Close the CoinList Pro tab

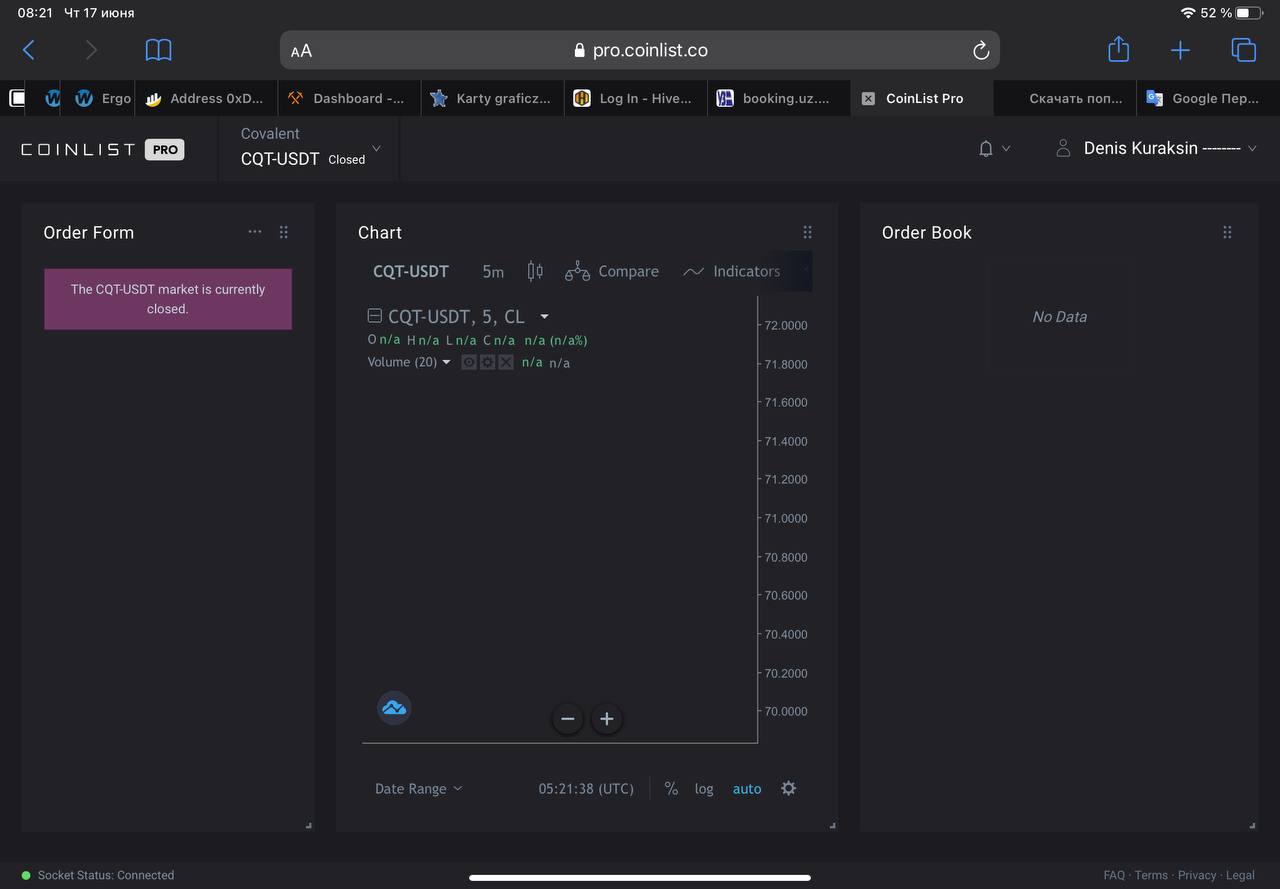(868, 98)
